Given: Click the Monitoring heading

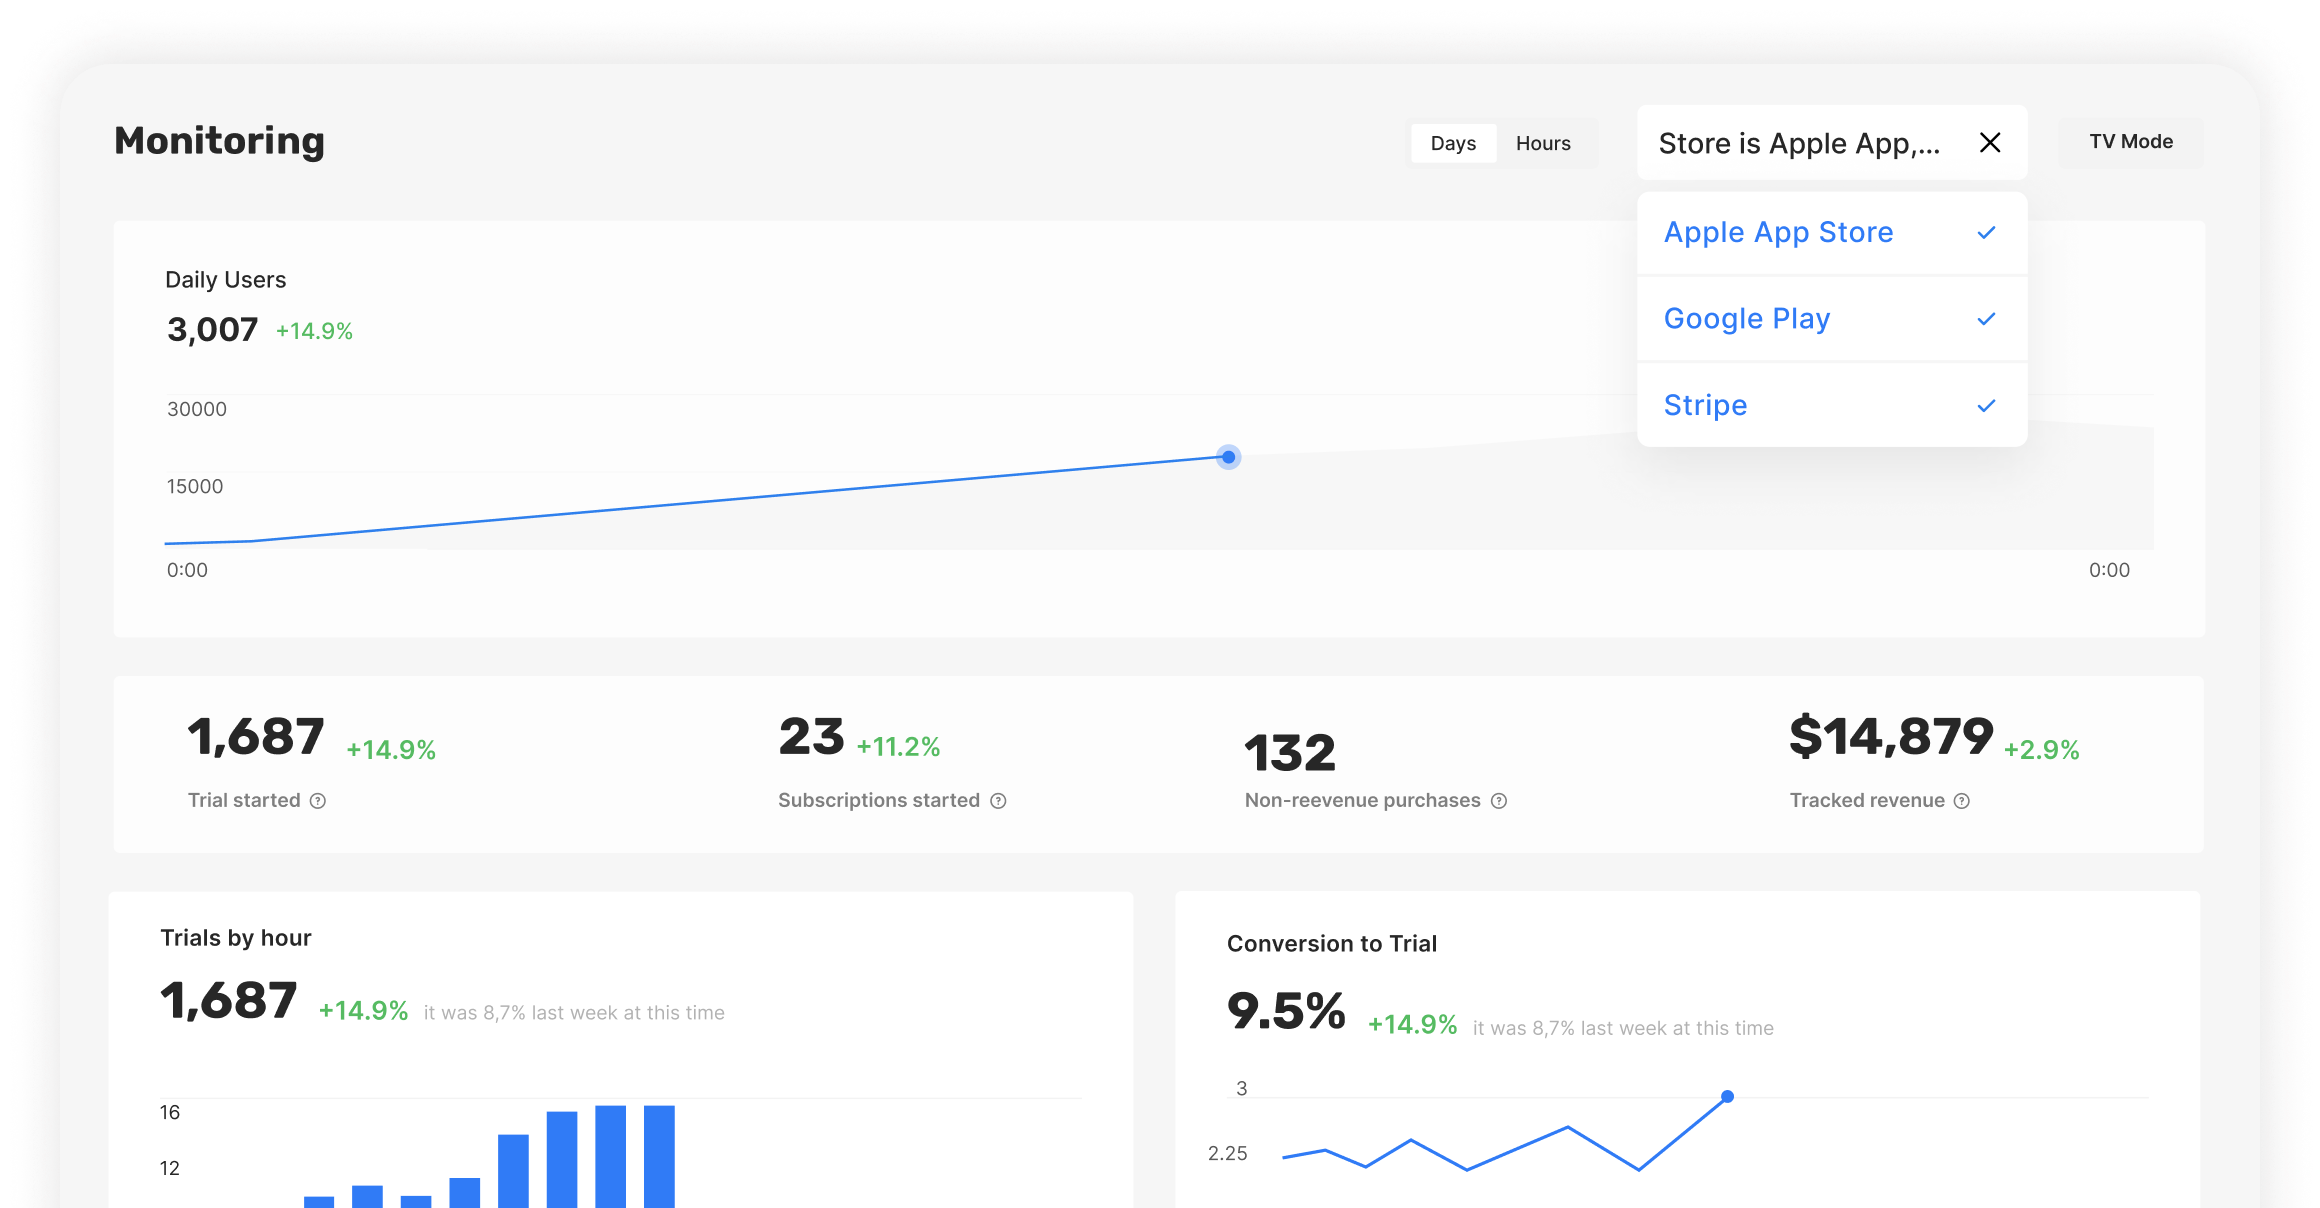Looking at the screenshot, I should pos(219,141).
